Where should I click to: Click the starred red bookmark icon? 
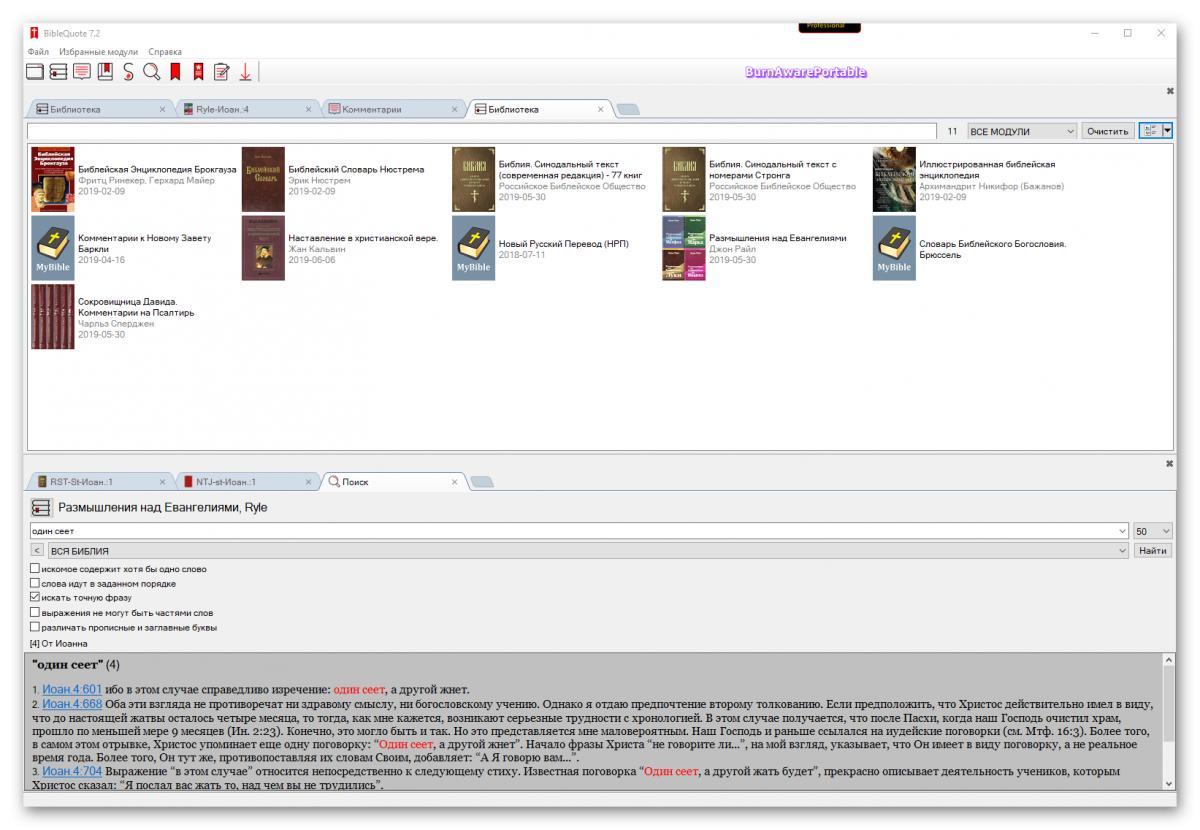(198, 71)
